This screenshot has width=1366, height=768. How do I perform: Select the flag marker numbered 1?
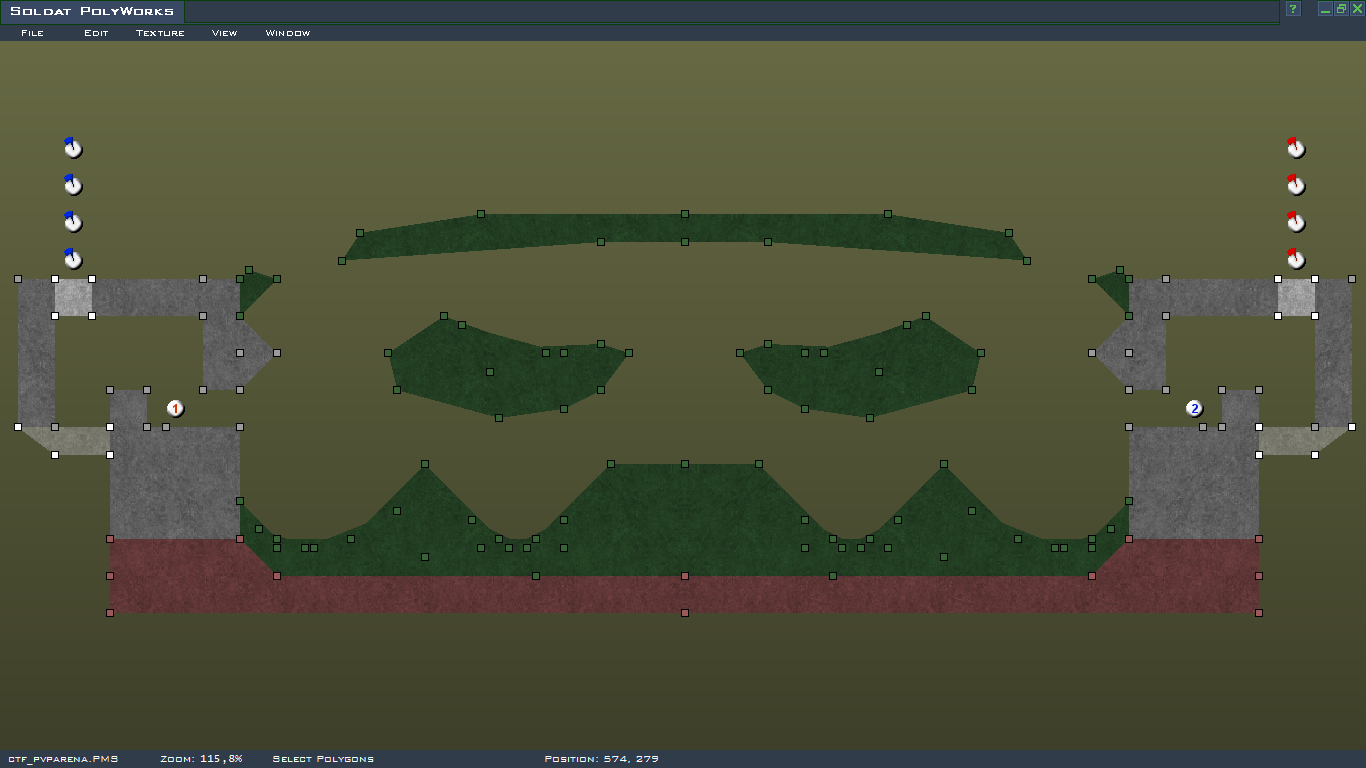tap(175, 408)
